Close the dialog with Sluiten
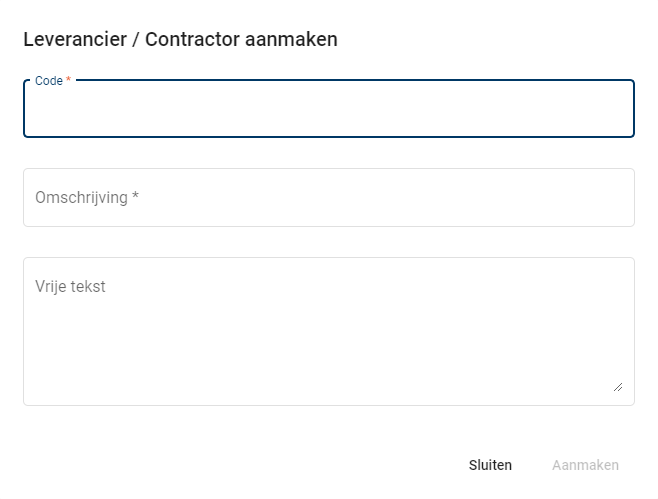The width and height of the screenshot is (658, 499). [x=490, y=465]
